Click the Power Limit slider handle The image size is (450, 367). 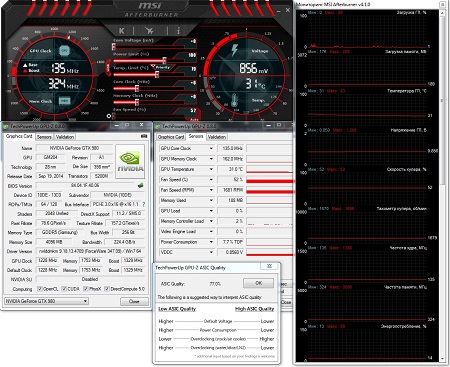pyautogui.click(x=164, y=60)
